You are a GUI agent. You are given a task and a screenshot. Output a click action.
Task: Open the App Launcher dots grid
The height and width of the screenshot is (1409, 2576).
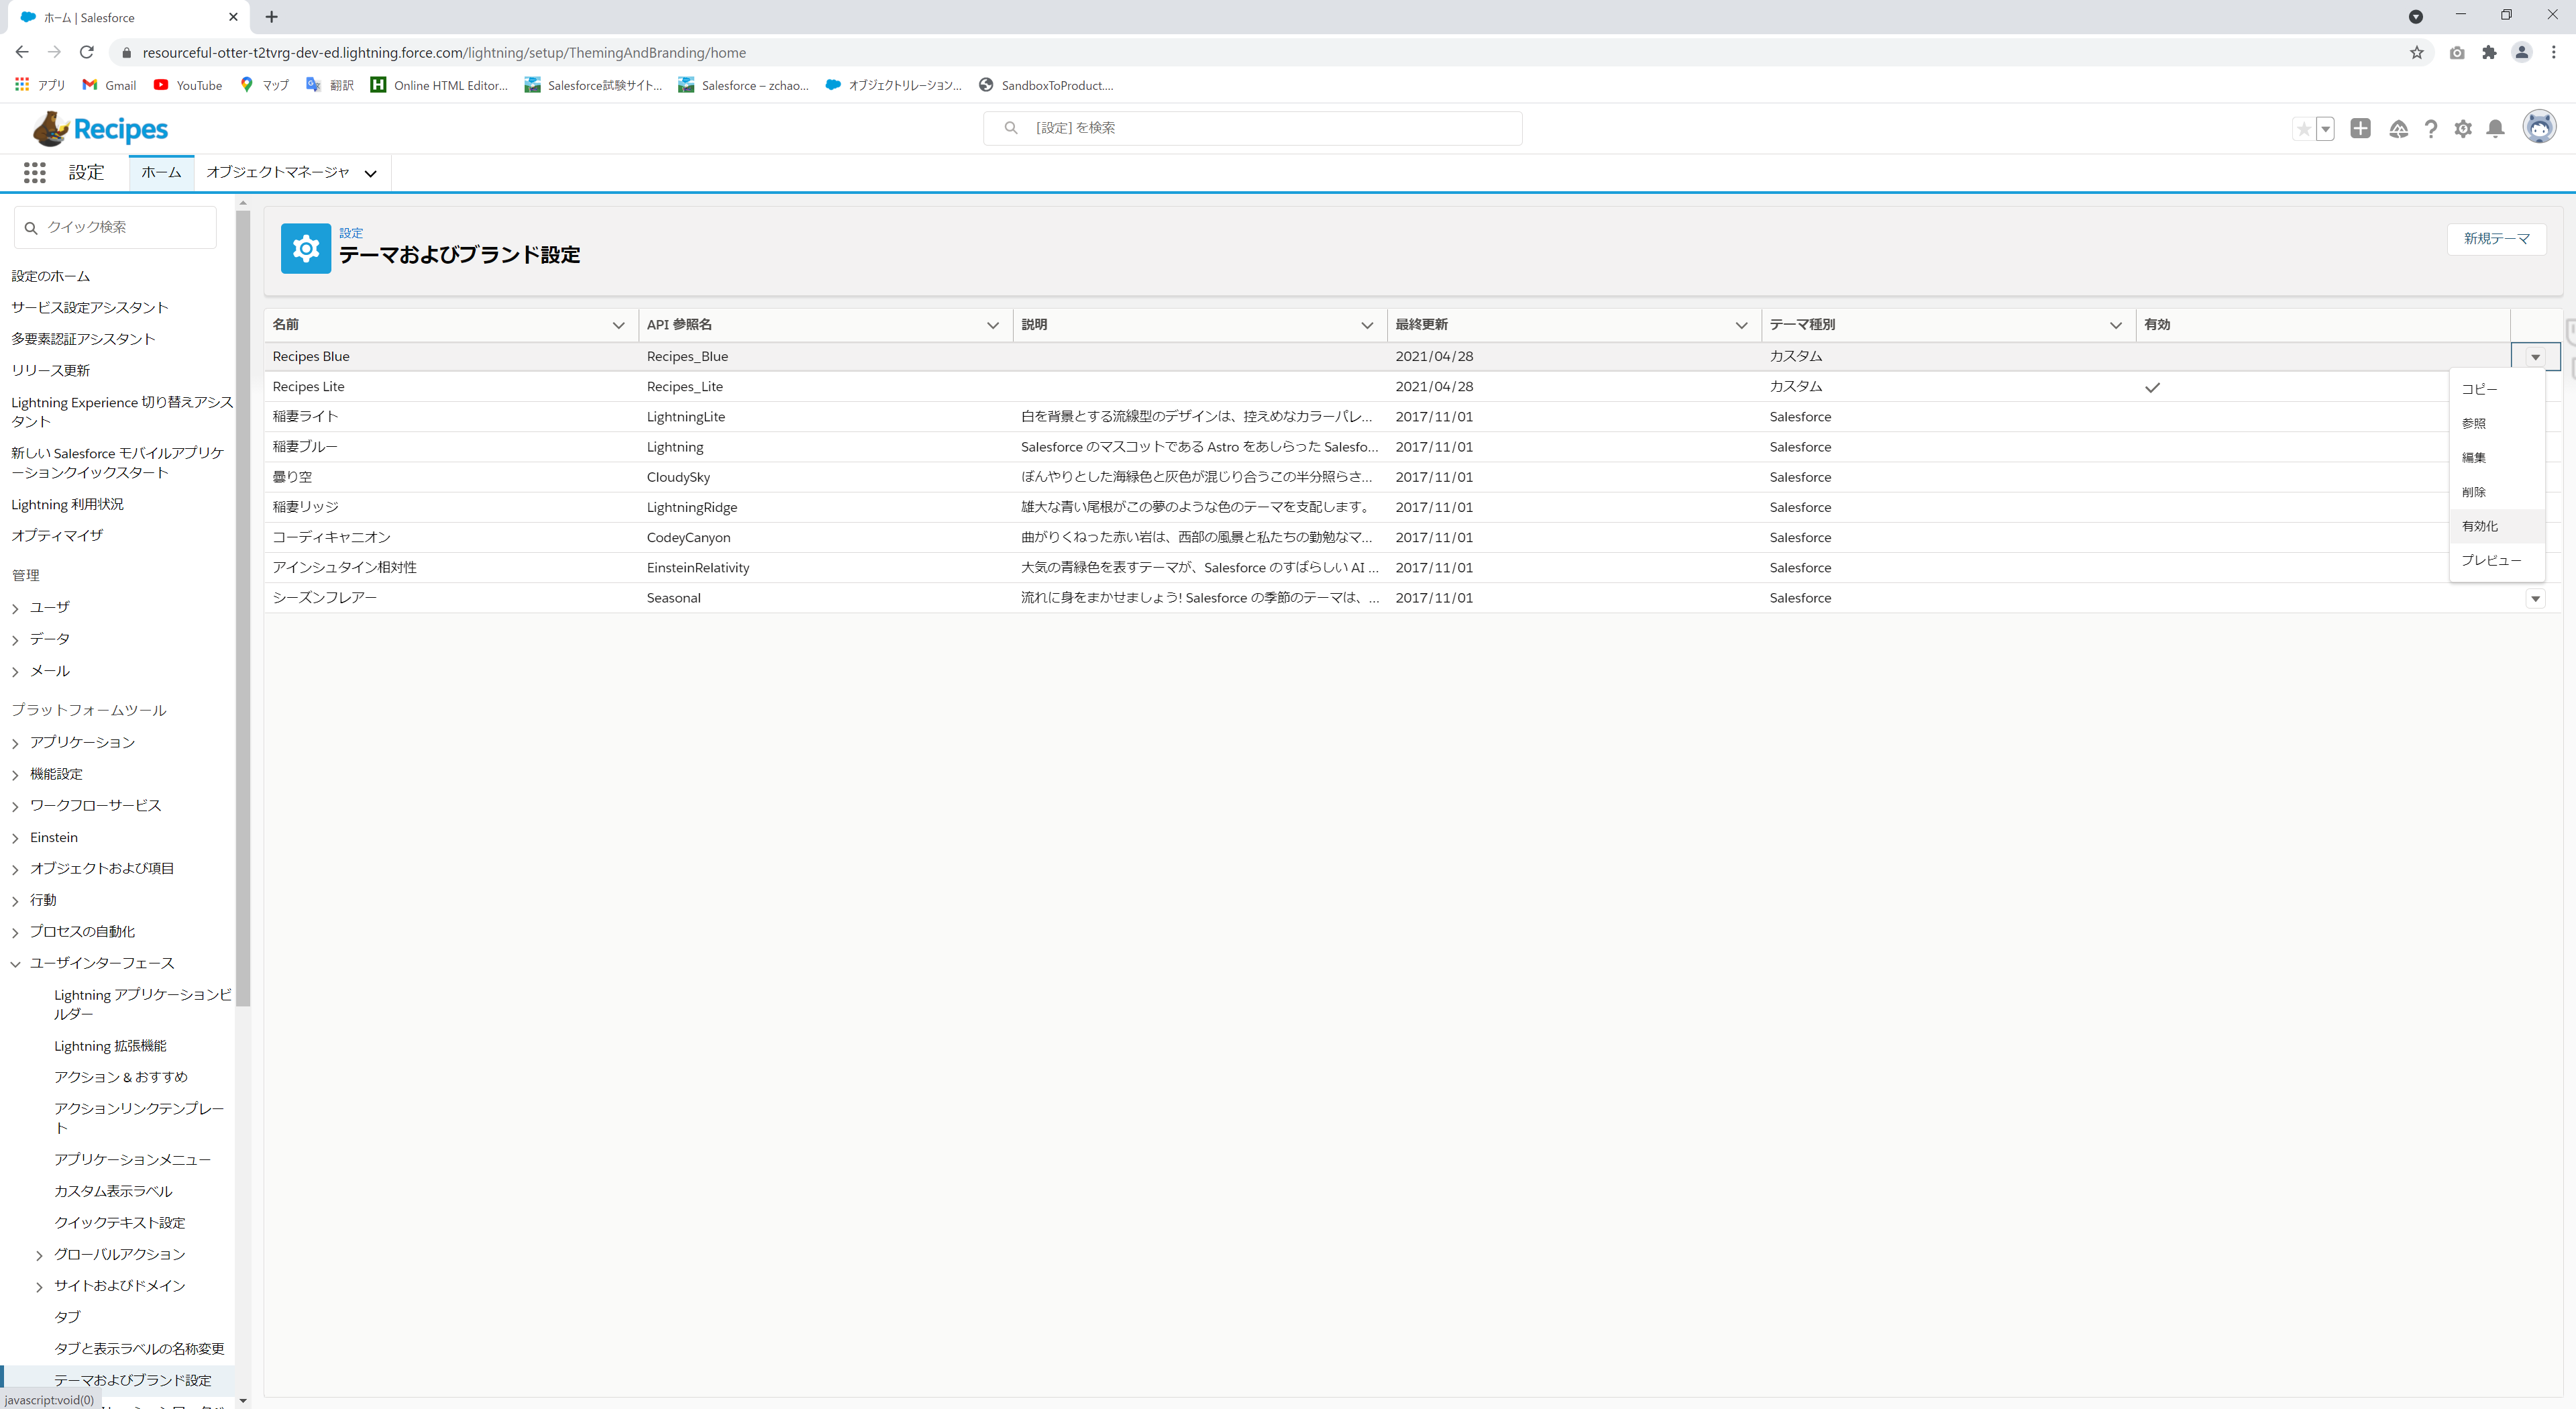(35, 173)
